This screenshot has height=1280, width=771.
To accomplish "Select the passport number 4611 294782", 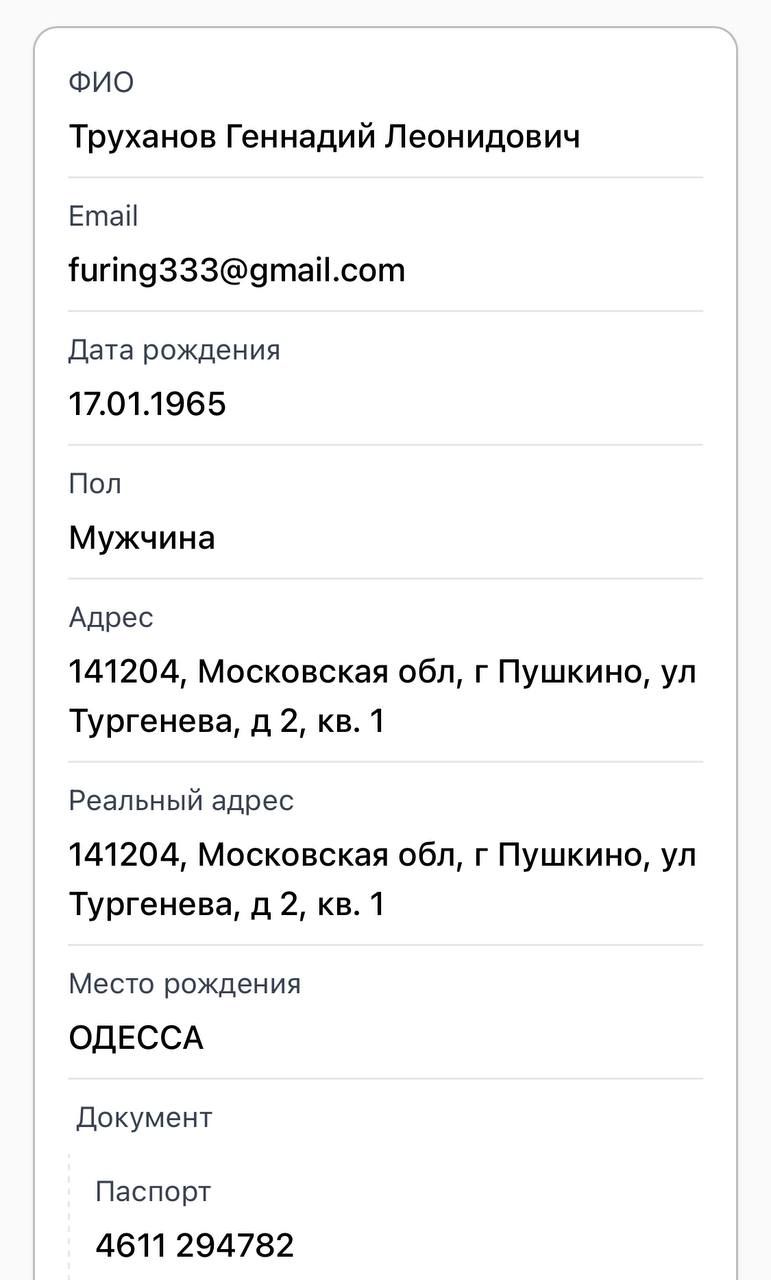I will 195,1245.
